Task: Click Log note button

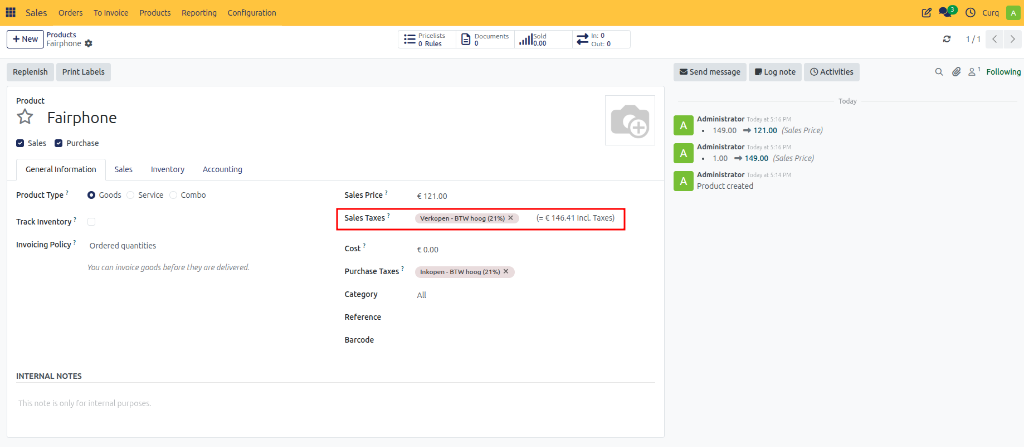Action: point(775,72)
